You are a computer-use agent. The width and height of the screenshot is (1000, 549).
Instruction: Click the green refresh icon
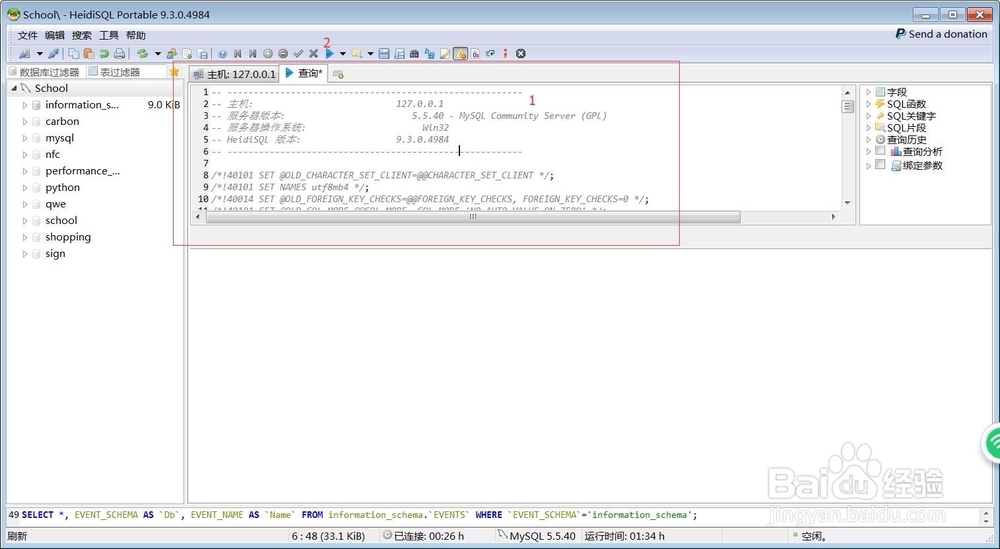pos(142,54)
